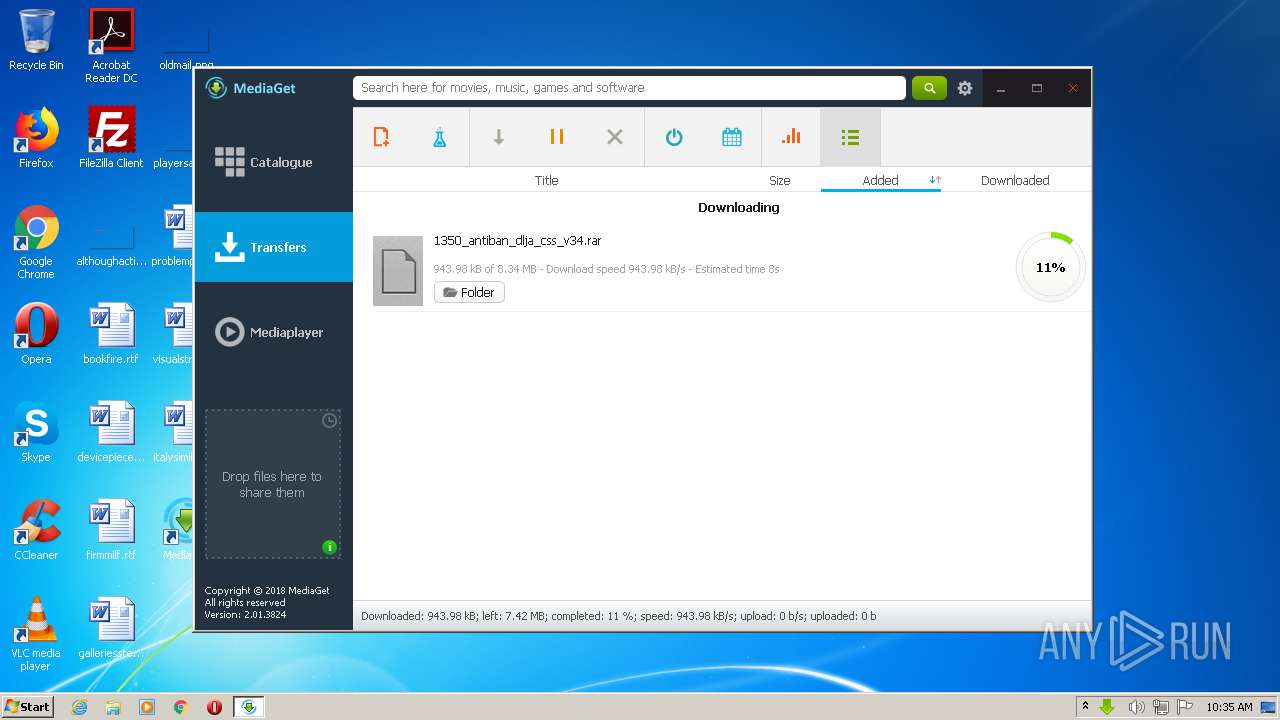
Task: Toggle sort direction arrows beside Added
Action: (x=935, y=180)
